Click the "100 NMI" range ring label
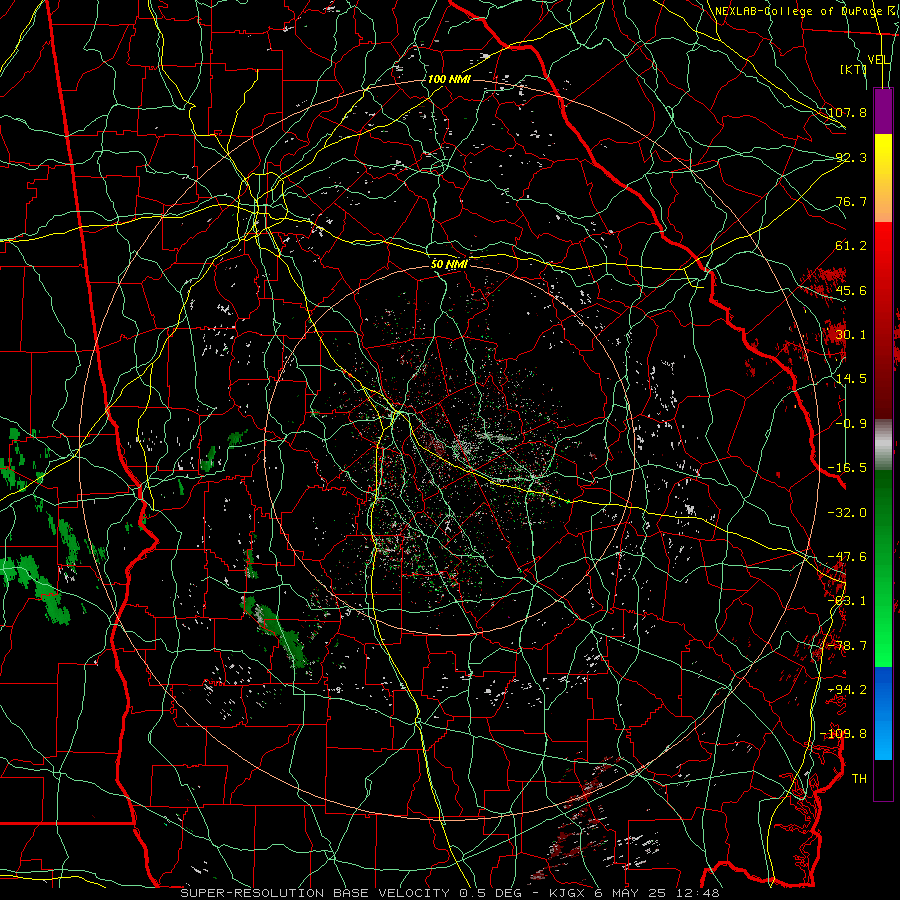 [x=449, y=79]
